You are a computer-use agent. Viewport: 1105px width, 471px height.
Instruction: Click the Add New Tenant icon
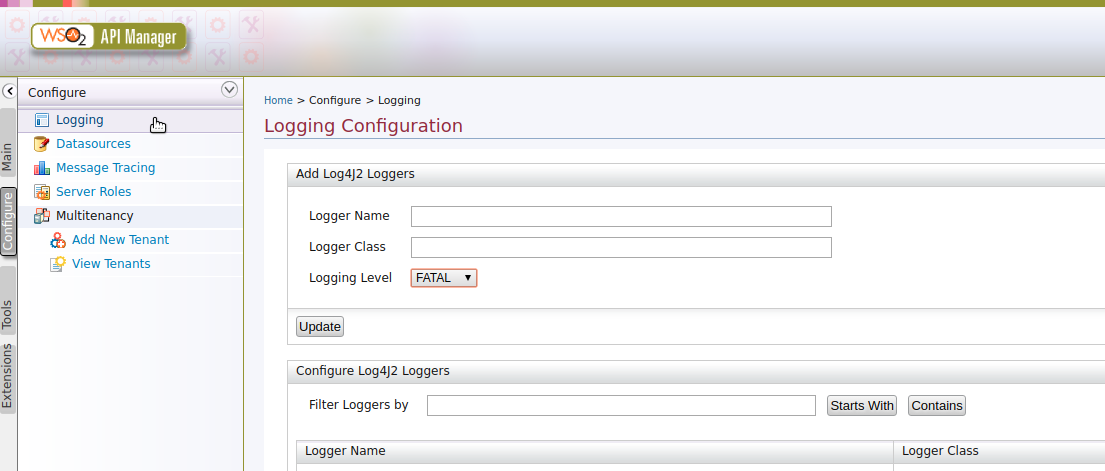click(58, 240)
